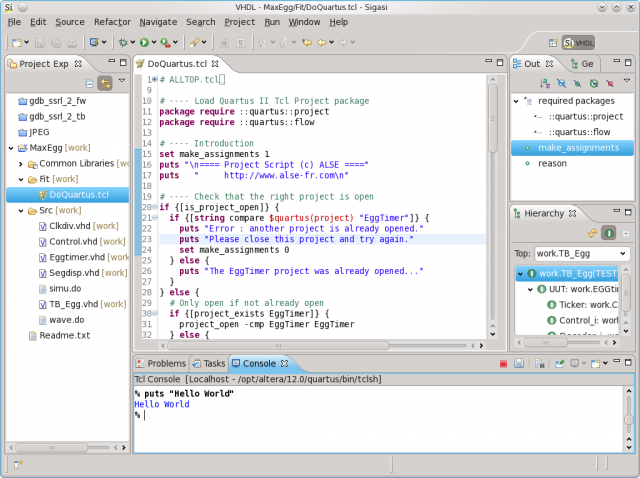The image size is (640, 478).
Task: Click the Sigasi window menu icon
Action: tap(9, 7)
